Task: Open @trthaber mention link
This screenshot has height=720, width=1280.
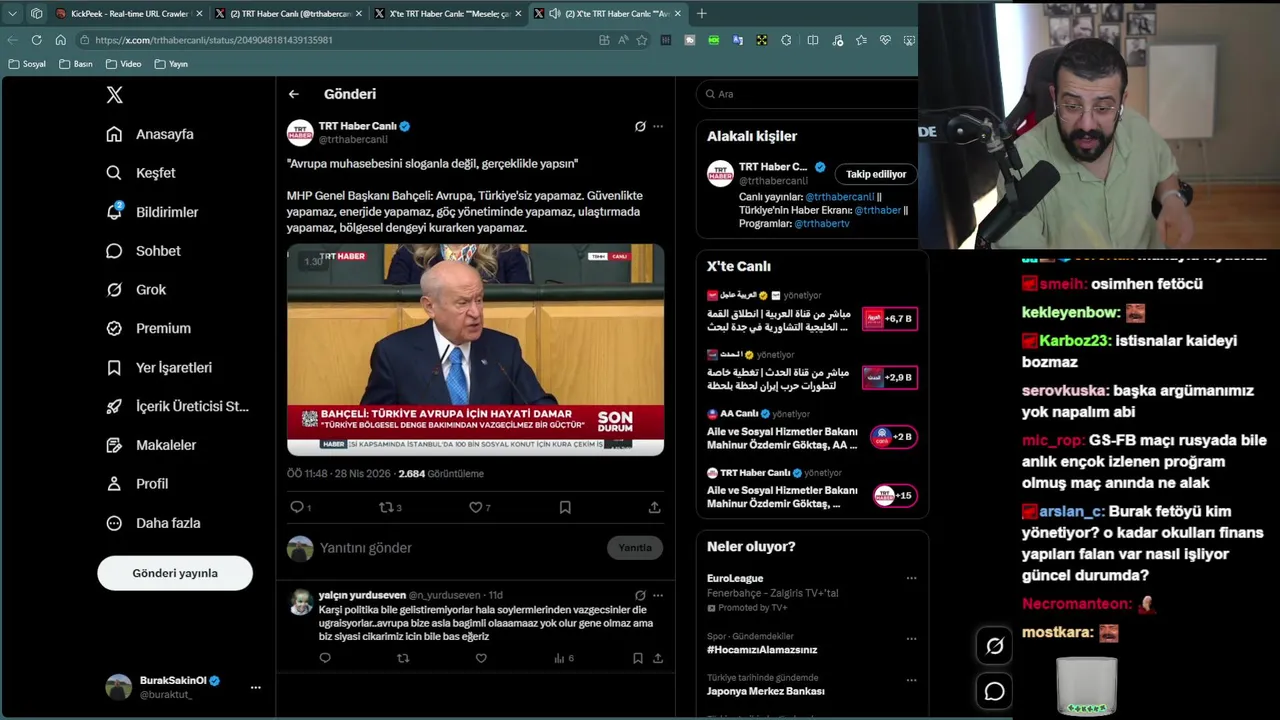Action: 878,210
